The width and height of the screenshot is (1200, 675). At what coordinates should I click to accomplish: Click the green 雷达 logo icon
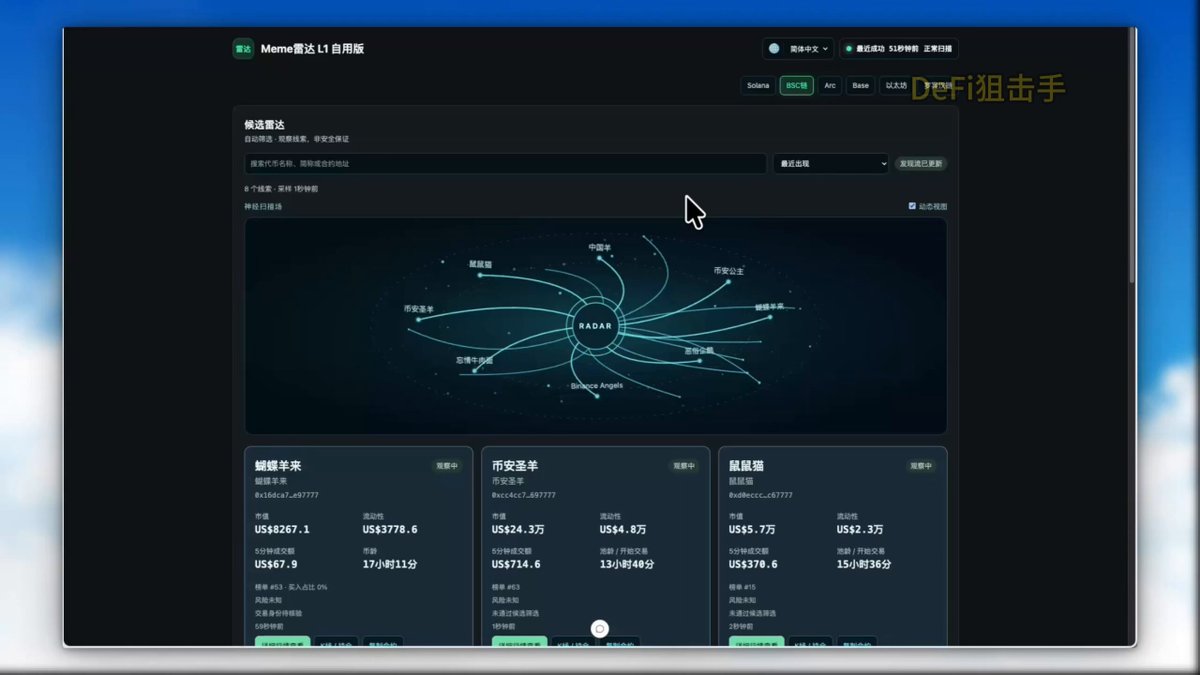(243, 49)
